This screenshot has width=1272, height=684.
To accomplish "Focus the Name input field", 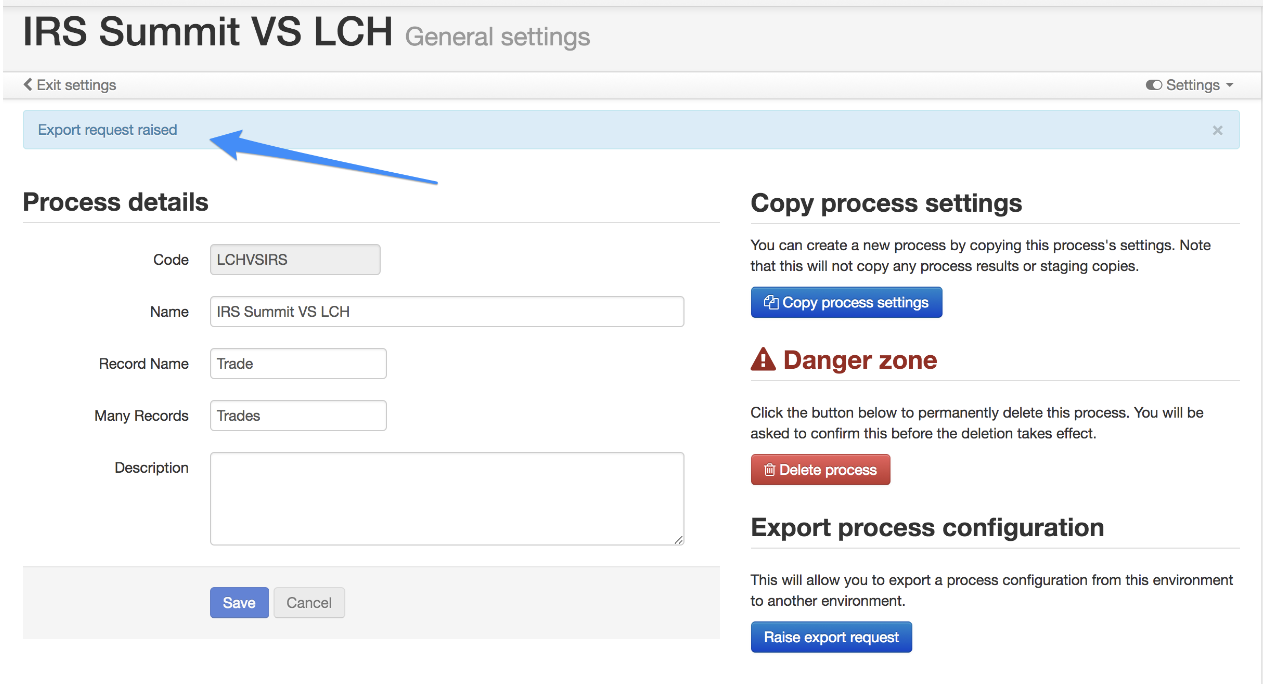I will coord(447,311).
